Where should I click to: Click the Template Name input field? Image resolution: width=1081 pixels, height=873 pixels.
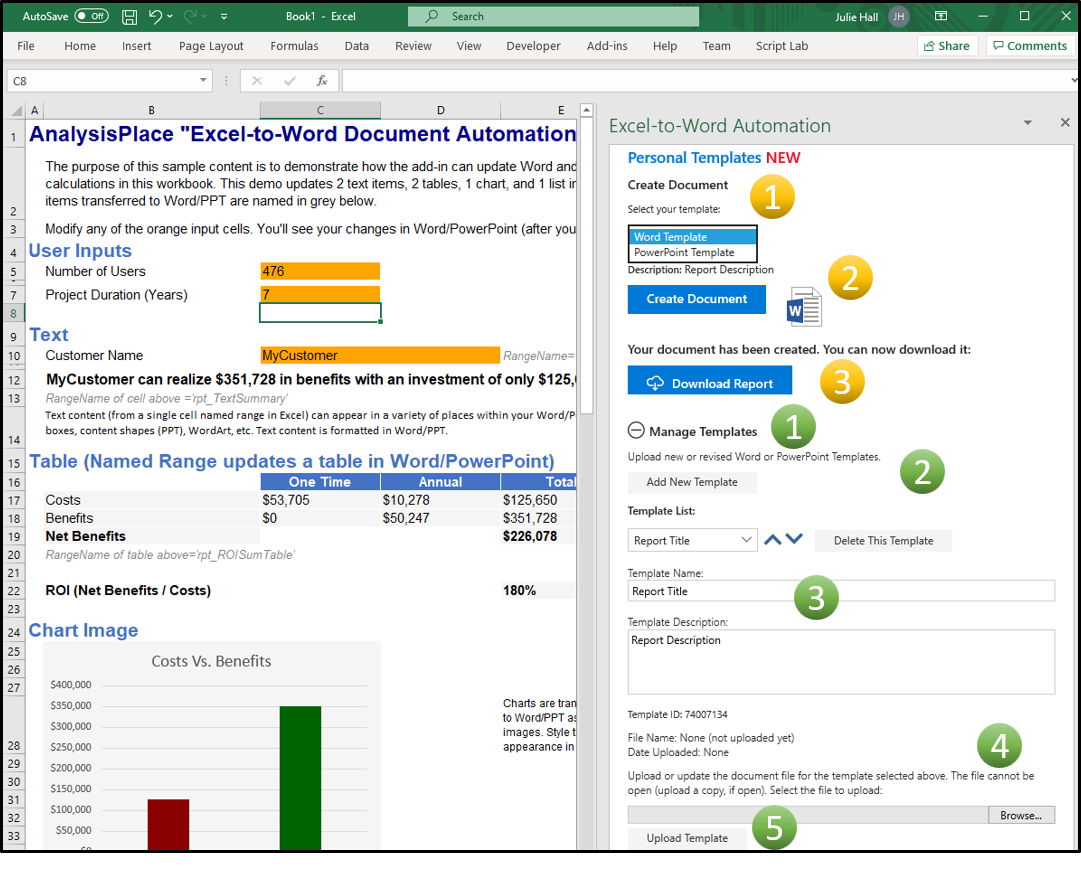841,591
